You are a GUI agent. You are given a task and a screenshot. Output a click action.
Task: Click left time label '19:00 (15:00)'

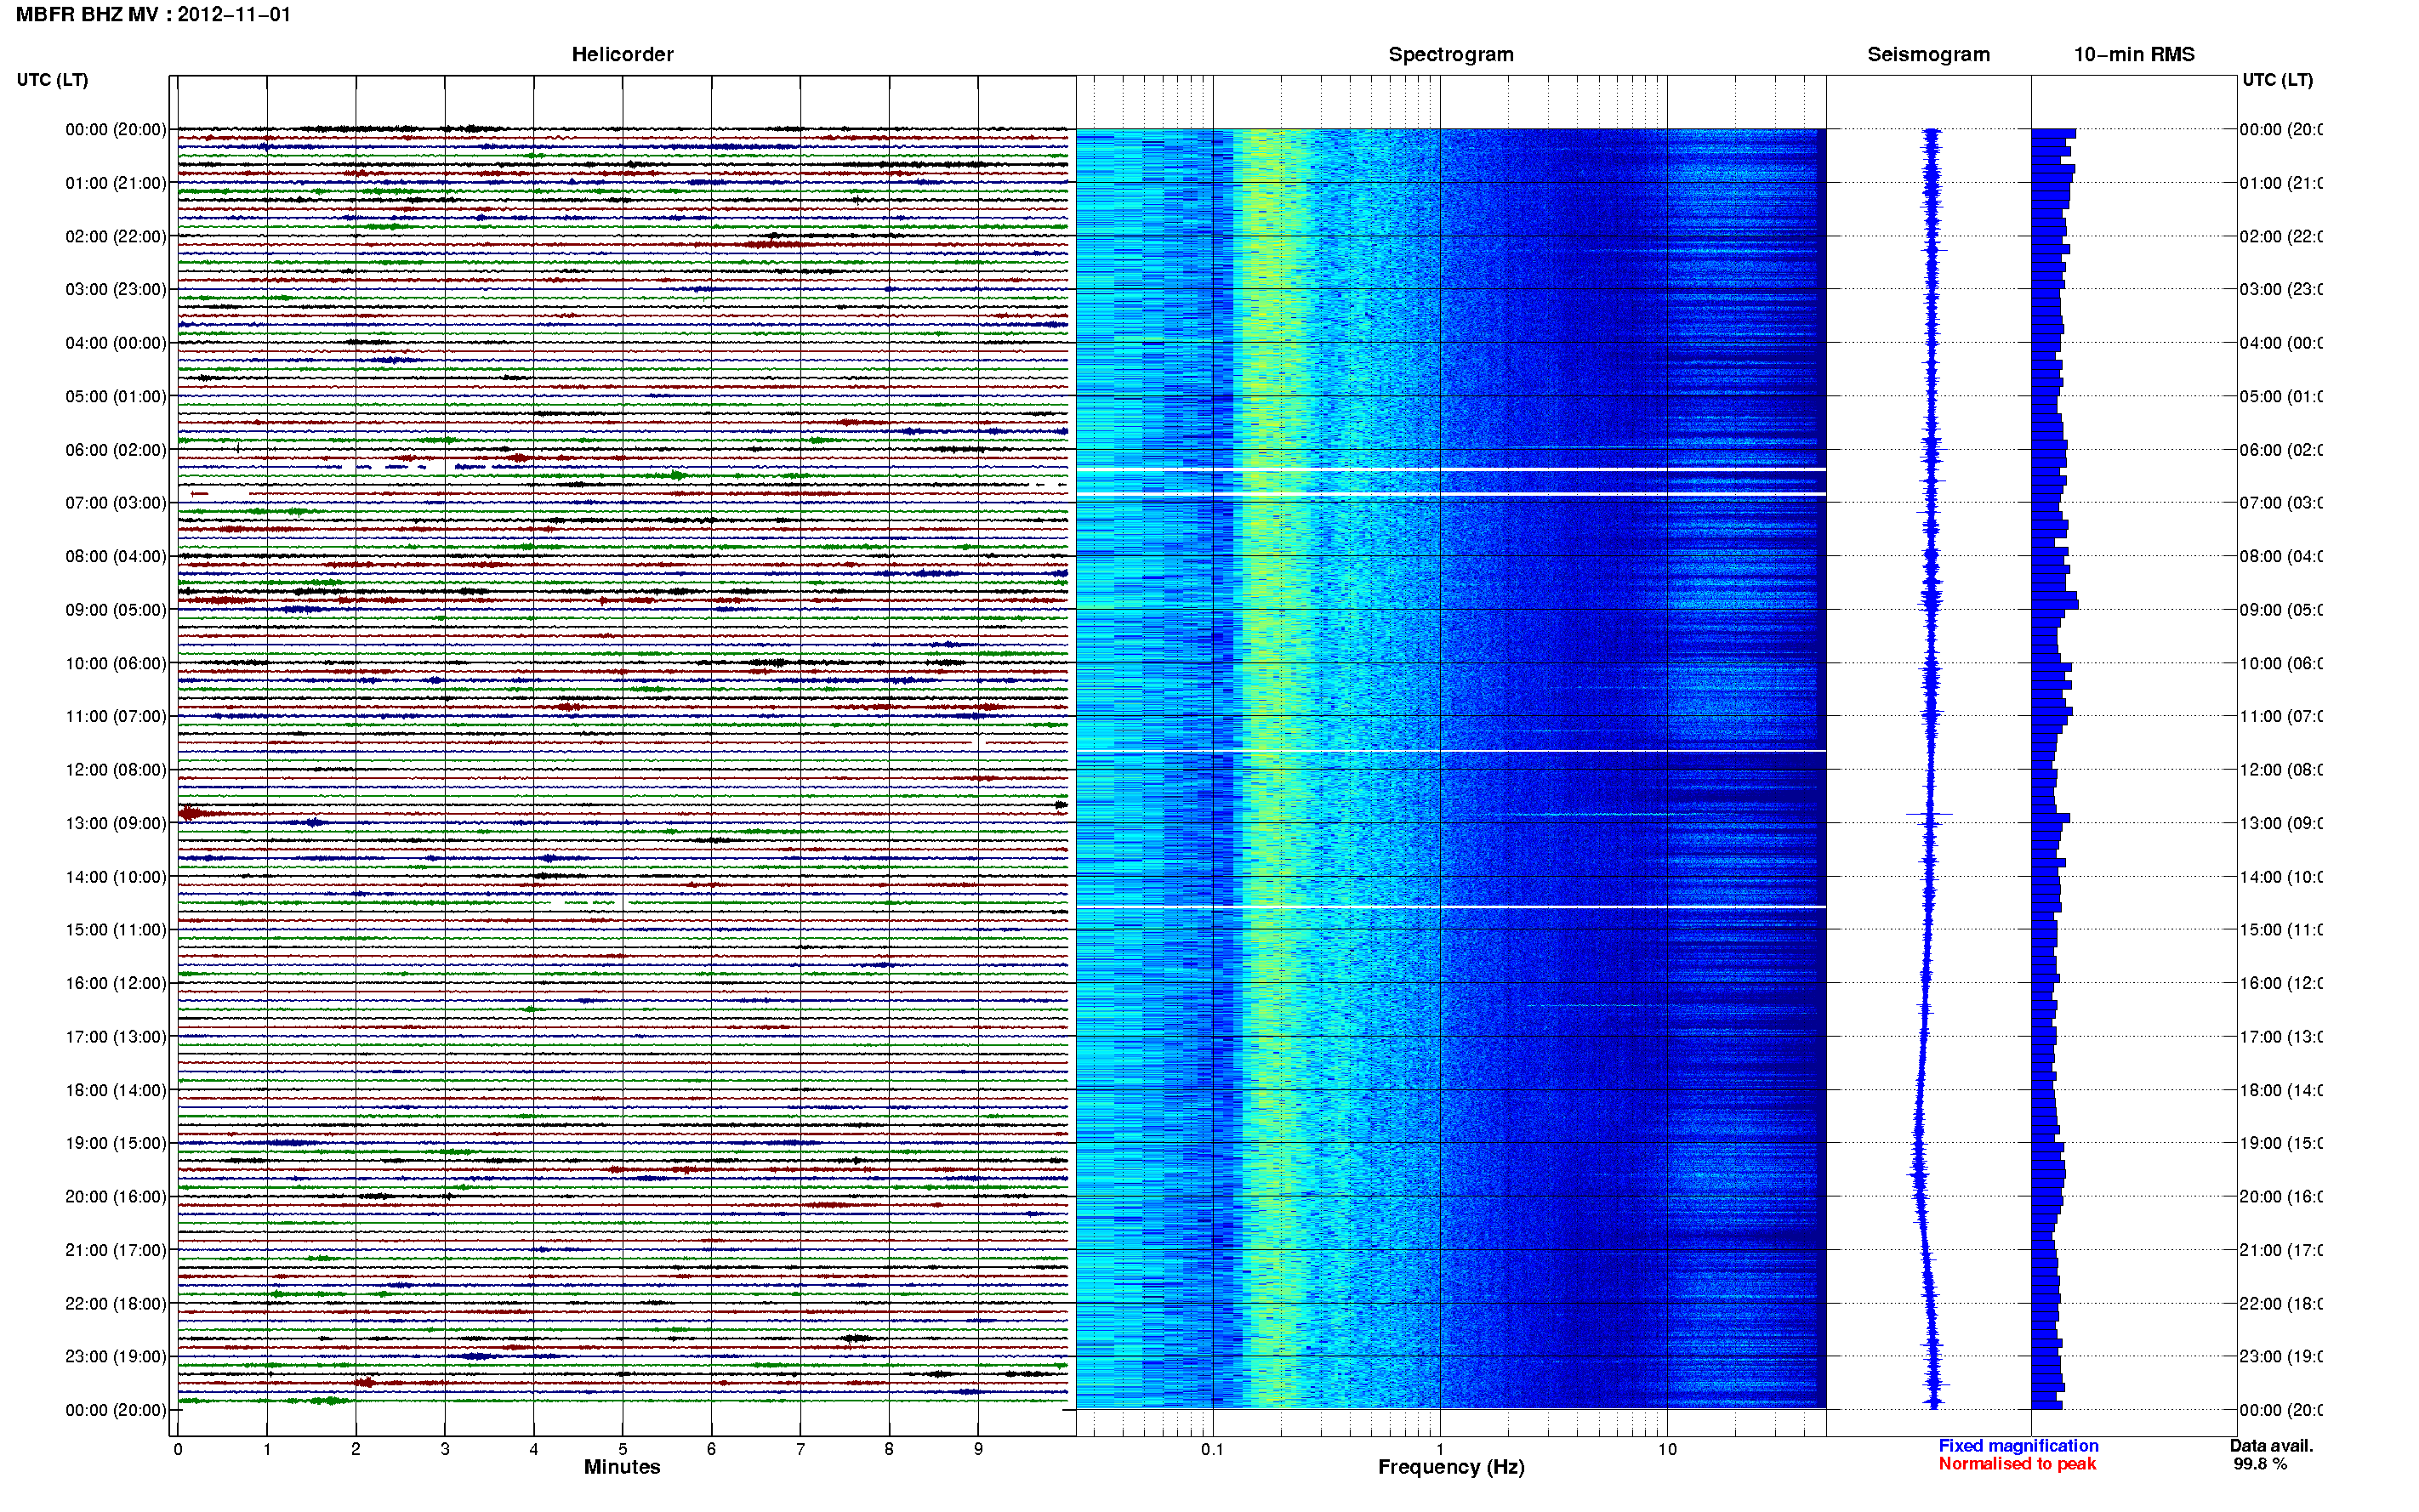point(116,1143)
